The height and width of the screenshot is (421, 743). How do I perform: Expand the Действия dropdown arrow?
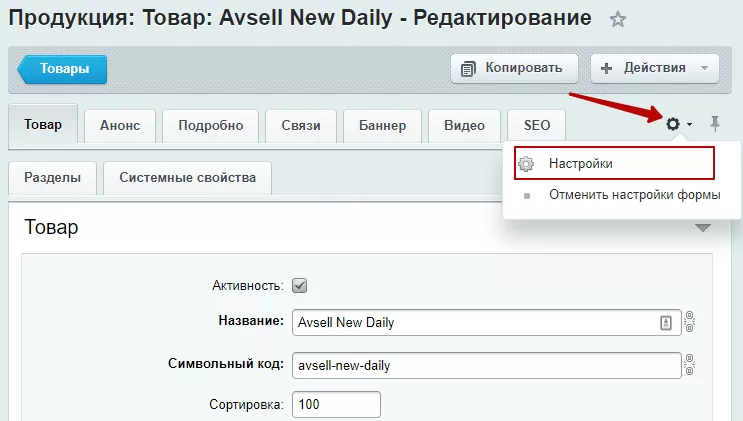tap(704, 68)
